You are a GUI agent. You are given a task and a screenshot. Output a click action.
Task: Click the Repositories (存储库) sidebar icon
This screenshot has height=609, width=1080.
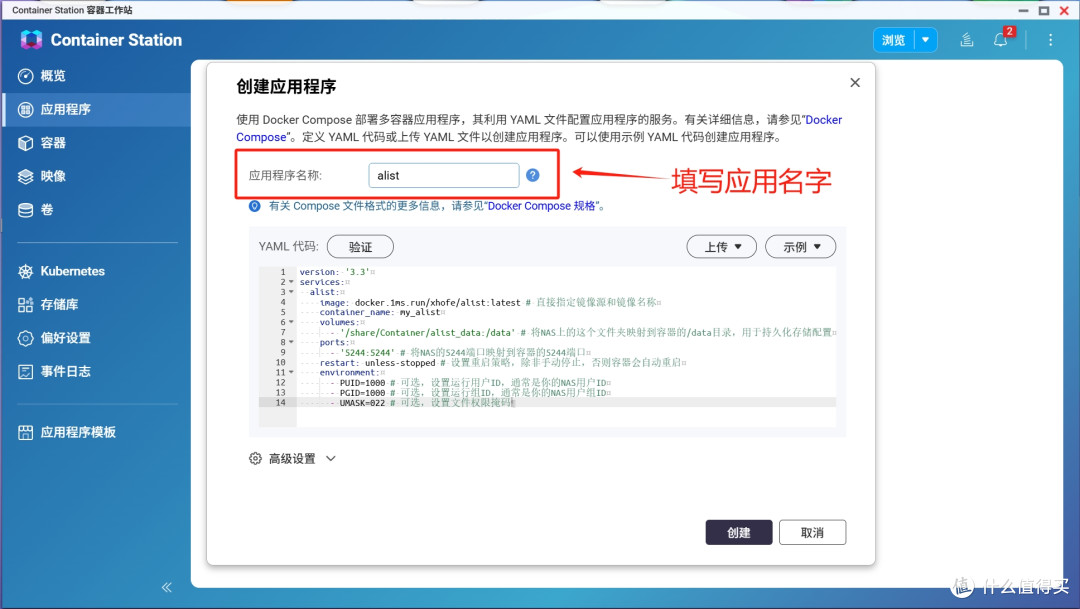click(x=25, y=304)
